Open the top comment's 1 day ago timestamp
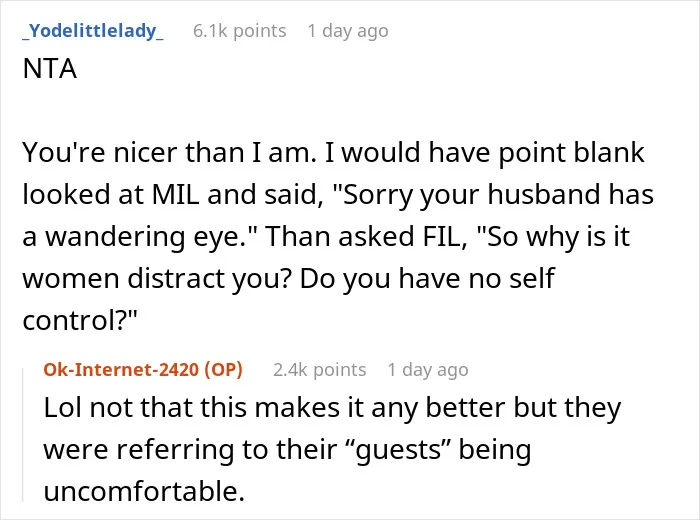This screenshot has width=700, height=520. (348, 31)
